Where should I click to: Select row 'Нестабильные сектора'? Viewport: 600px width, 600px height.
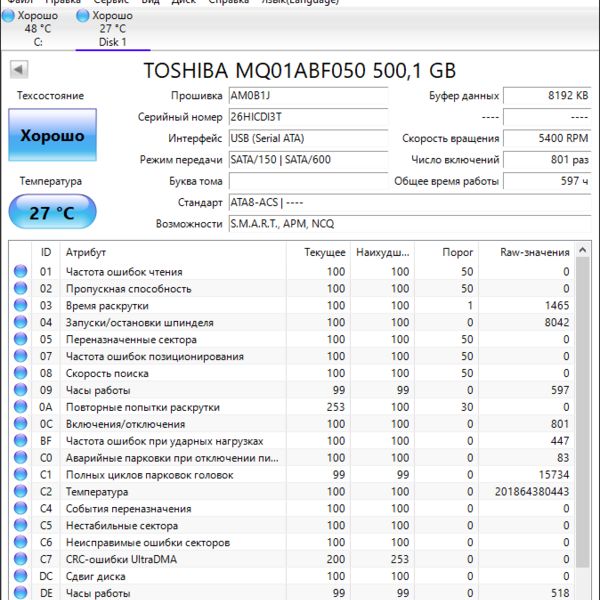click(x=292, y=525)
